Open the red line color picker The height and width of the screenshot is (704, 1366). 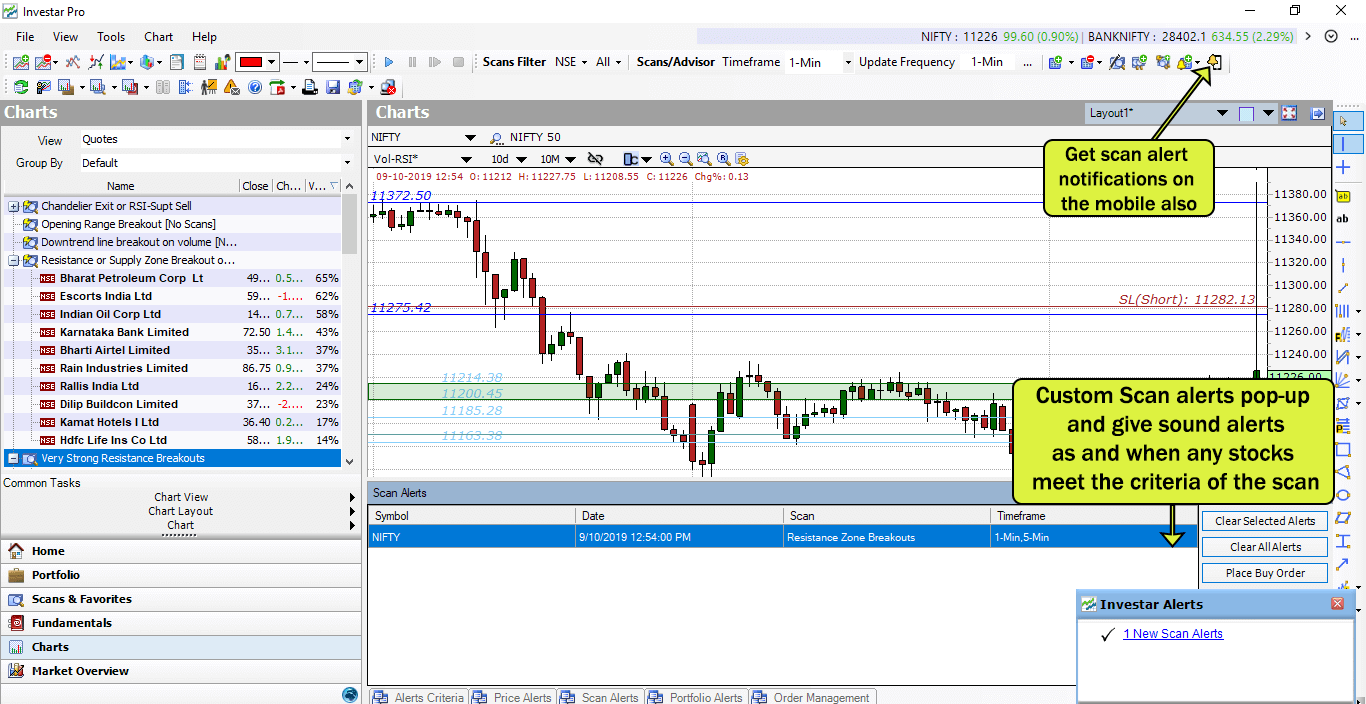pos(256,62)
